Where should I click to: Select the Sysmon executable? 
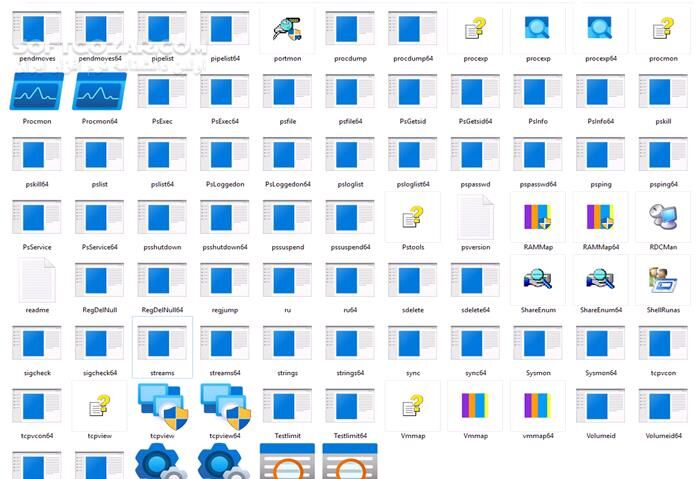pos(537,345)
